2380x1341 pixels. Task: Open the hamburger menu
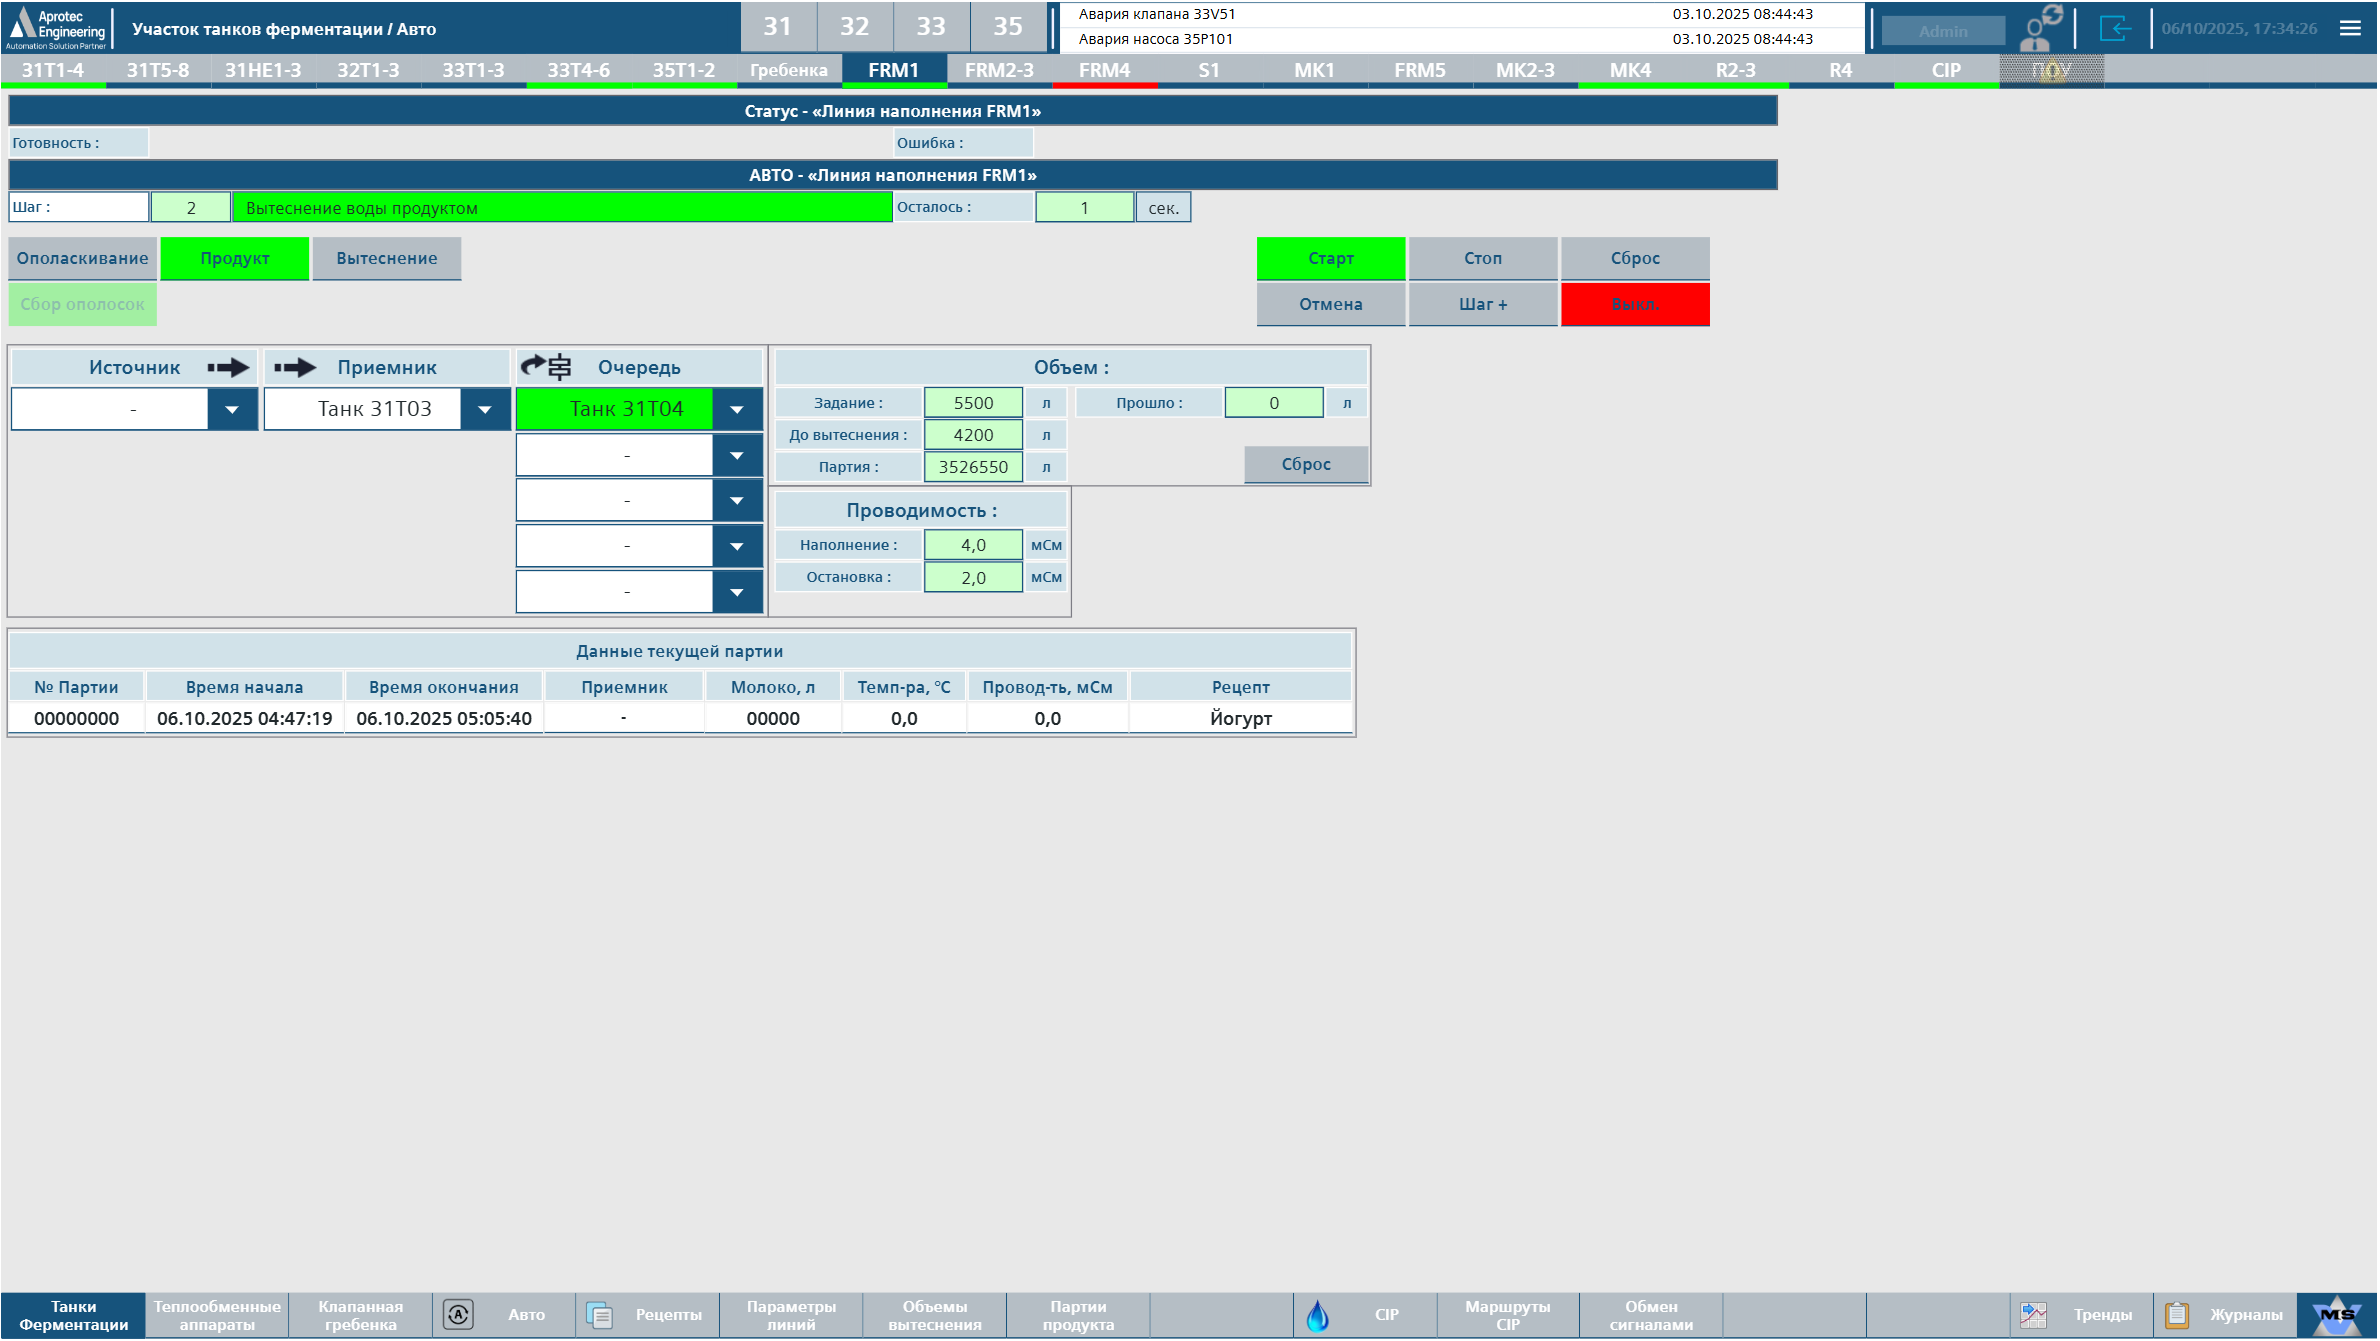[2350, 28]
